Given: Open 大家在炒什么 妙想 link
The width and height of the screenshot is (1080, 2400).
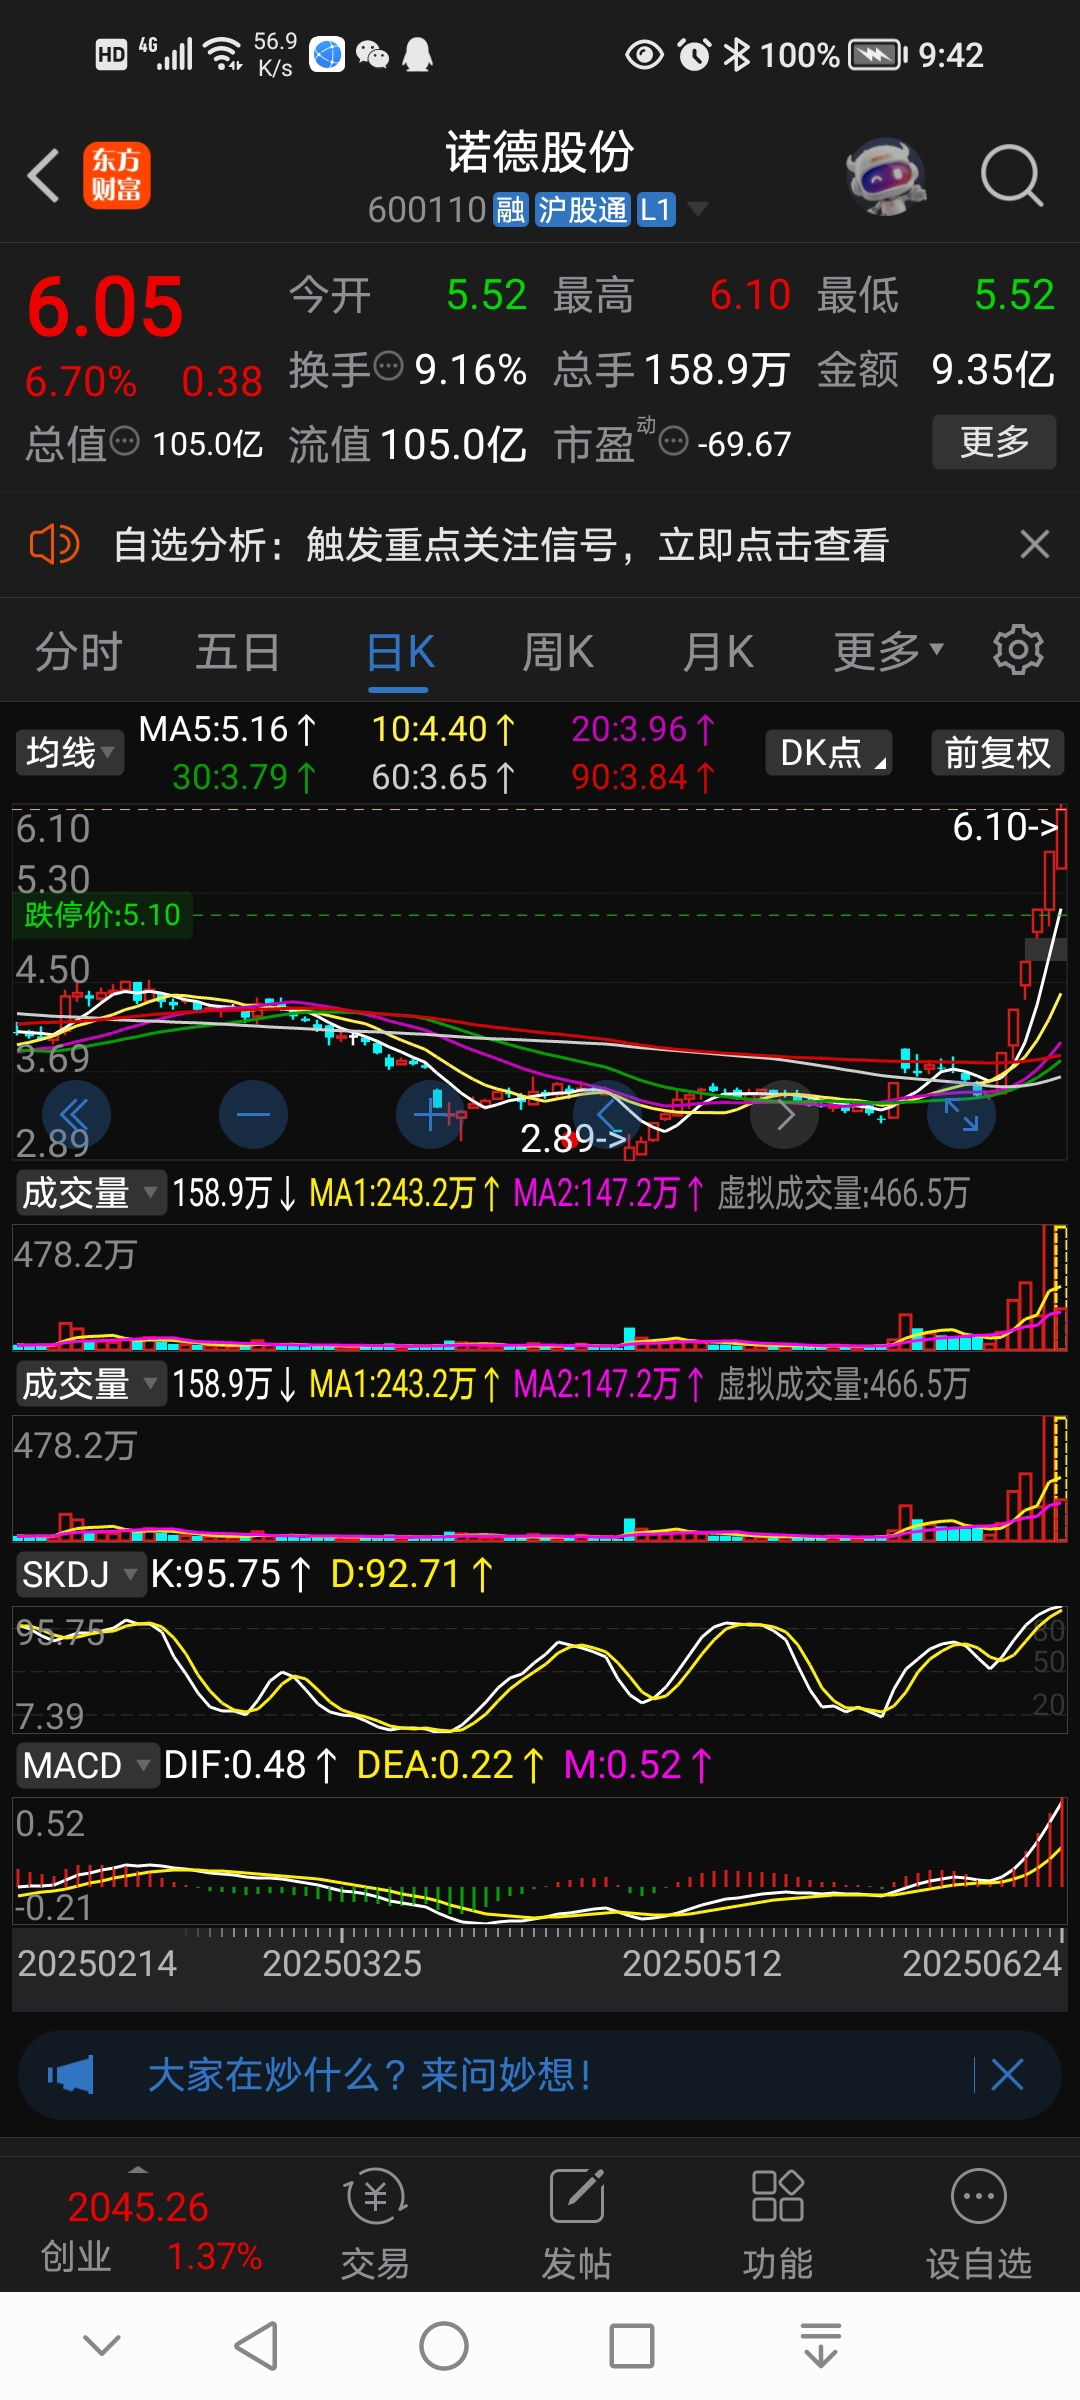Looking at the screenshot, I should tap(369, 2075).
